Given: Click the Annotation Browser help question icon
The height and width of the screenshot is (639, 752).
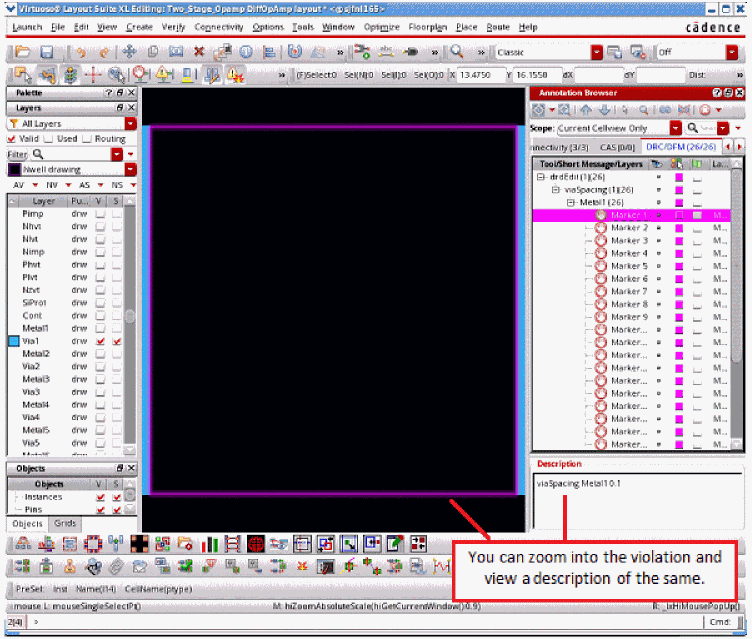Looking at the screenshot, I should click(717, 93).
